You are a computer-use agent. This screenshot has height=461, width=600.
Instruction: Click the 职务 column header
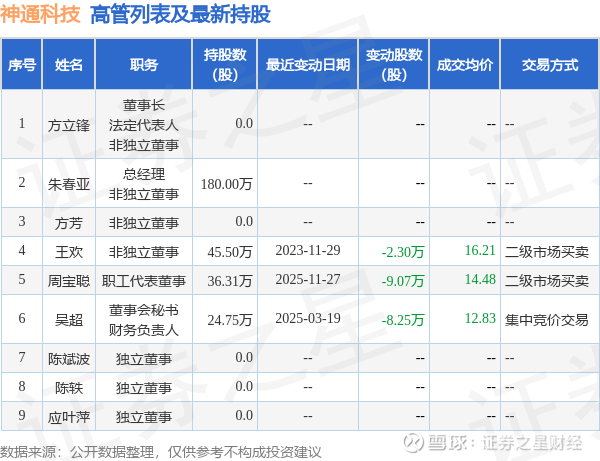[x=143, y=64]
